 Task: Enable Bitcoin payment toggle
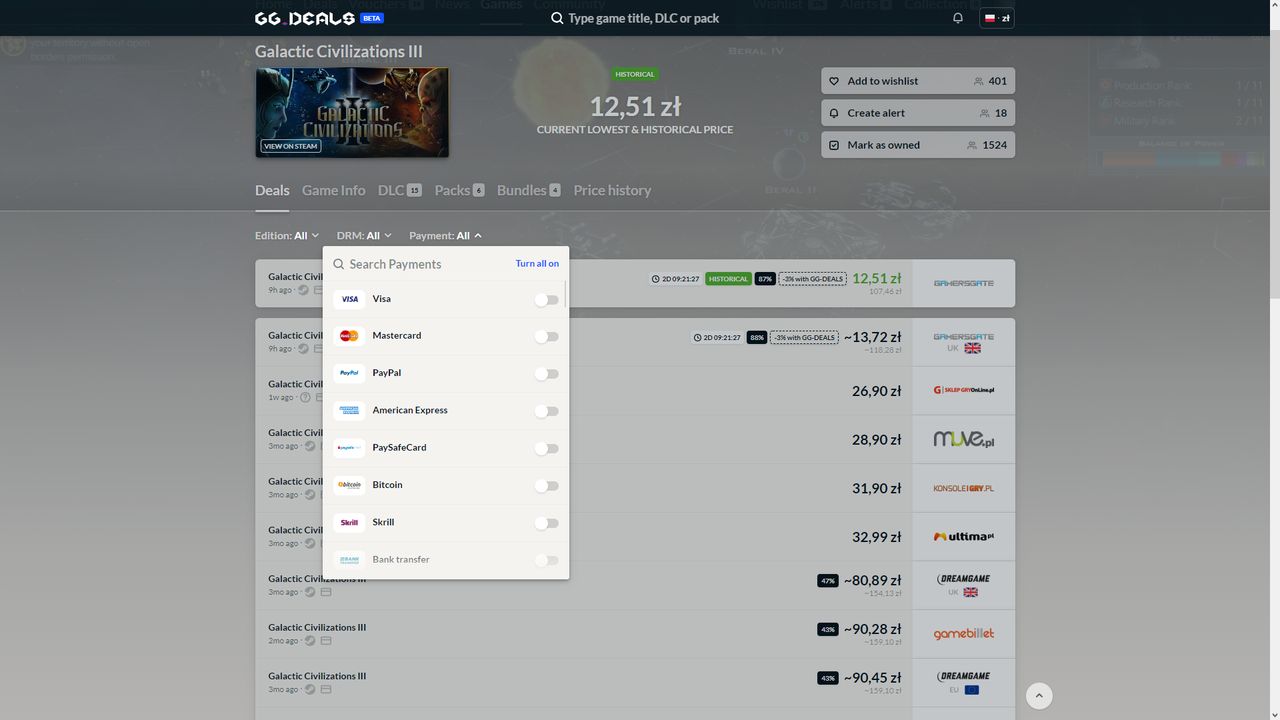[546, 485]
